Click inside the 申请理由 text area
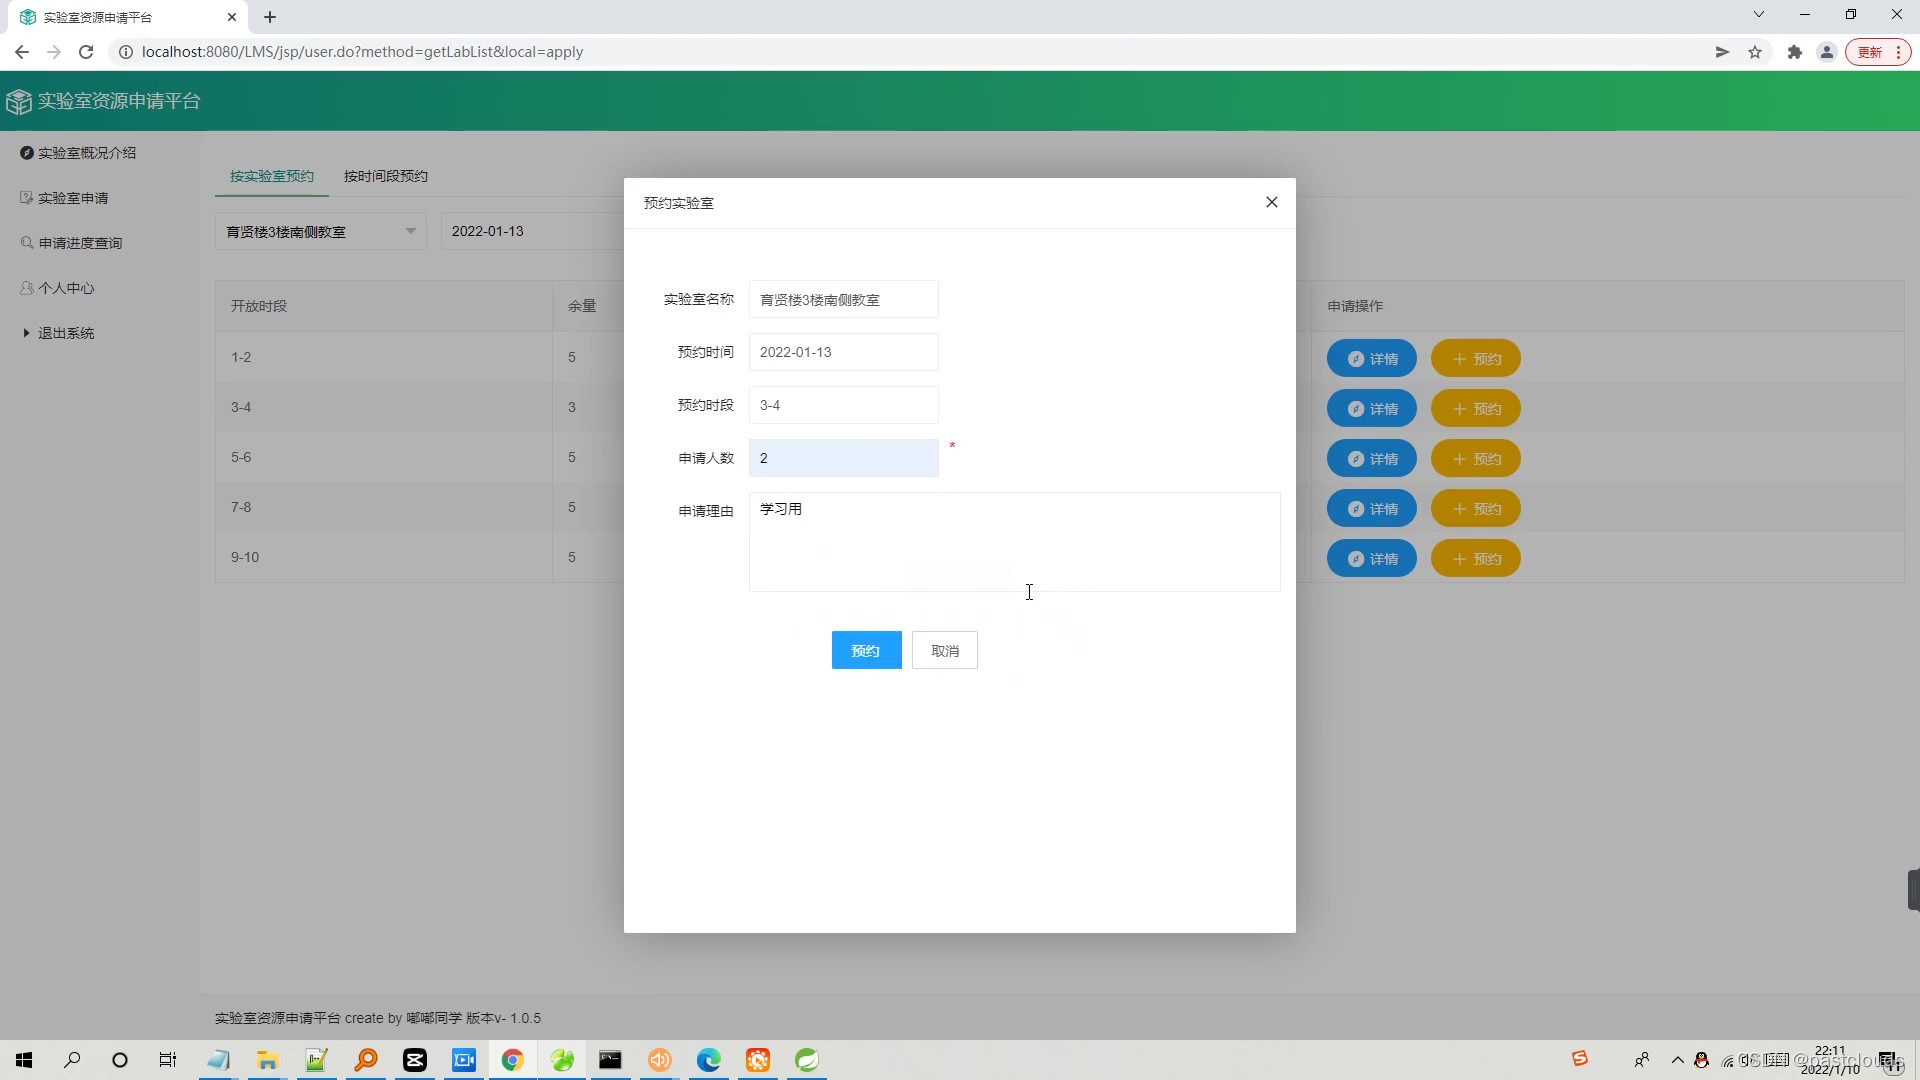The width and height of the screenshot is (1920, 1080). (x=1013, y=541)
